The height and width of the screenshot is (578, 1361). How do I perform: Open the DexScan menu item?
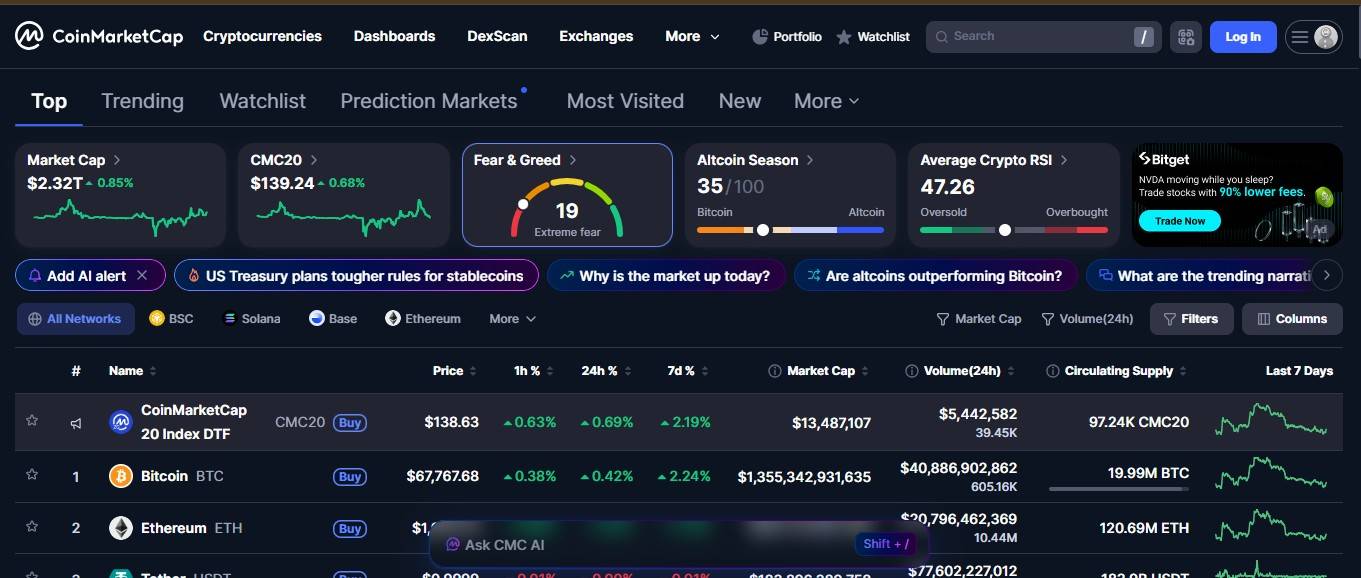pyautogui.click(x=497, y=36)
